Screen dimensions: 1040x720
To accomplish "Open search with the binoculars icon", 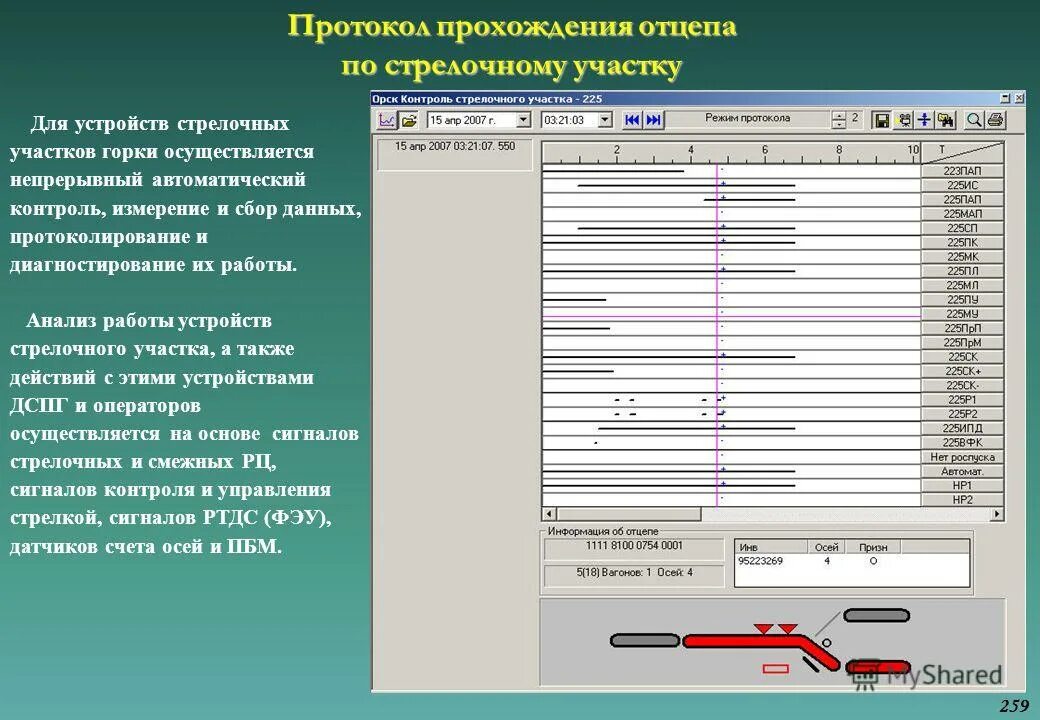I will tap(945, 120).
